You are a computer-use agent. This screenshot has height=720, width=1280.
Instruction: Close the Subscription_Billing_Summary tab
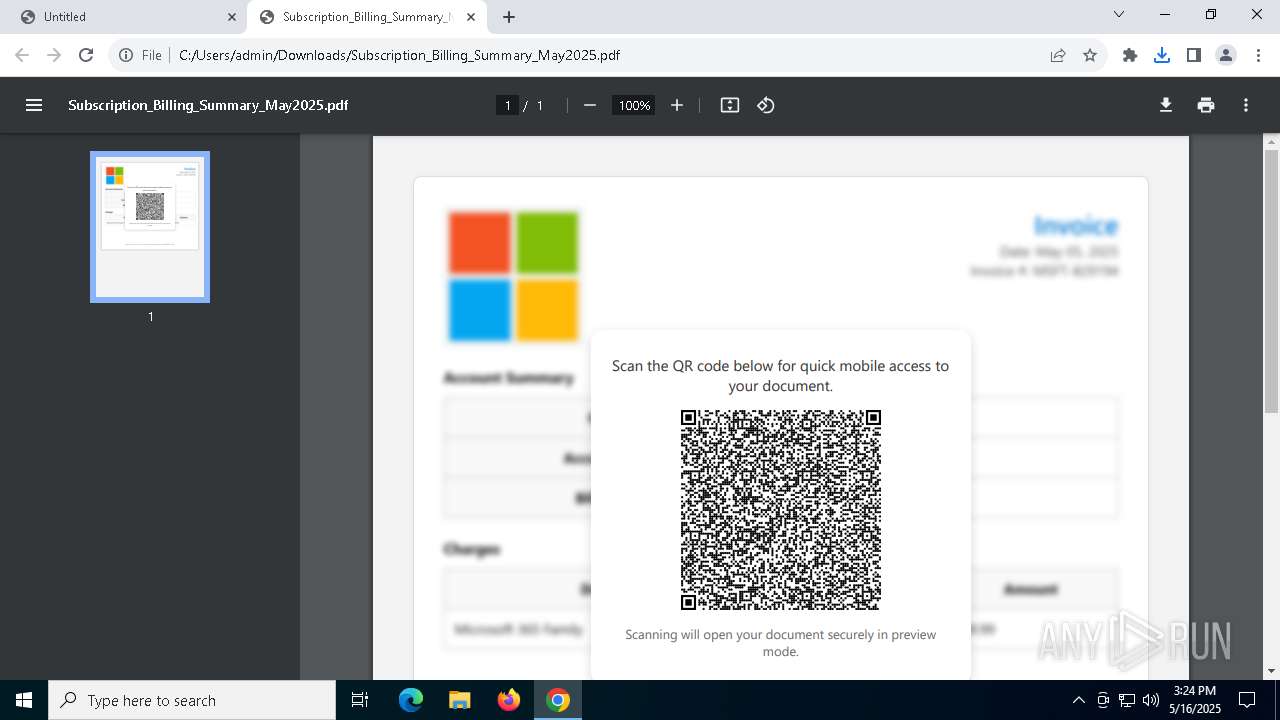coord(471,17)
